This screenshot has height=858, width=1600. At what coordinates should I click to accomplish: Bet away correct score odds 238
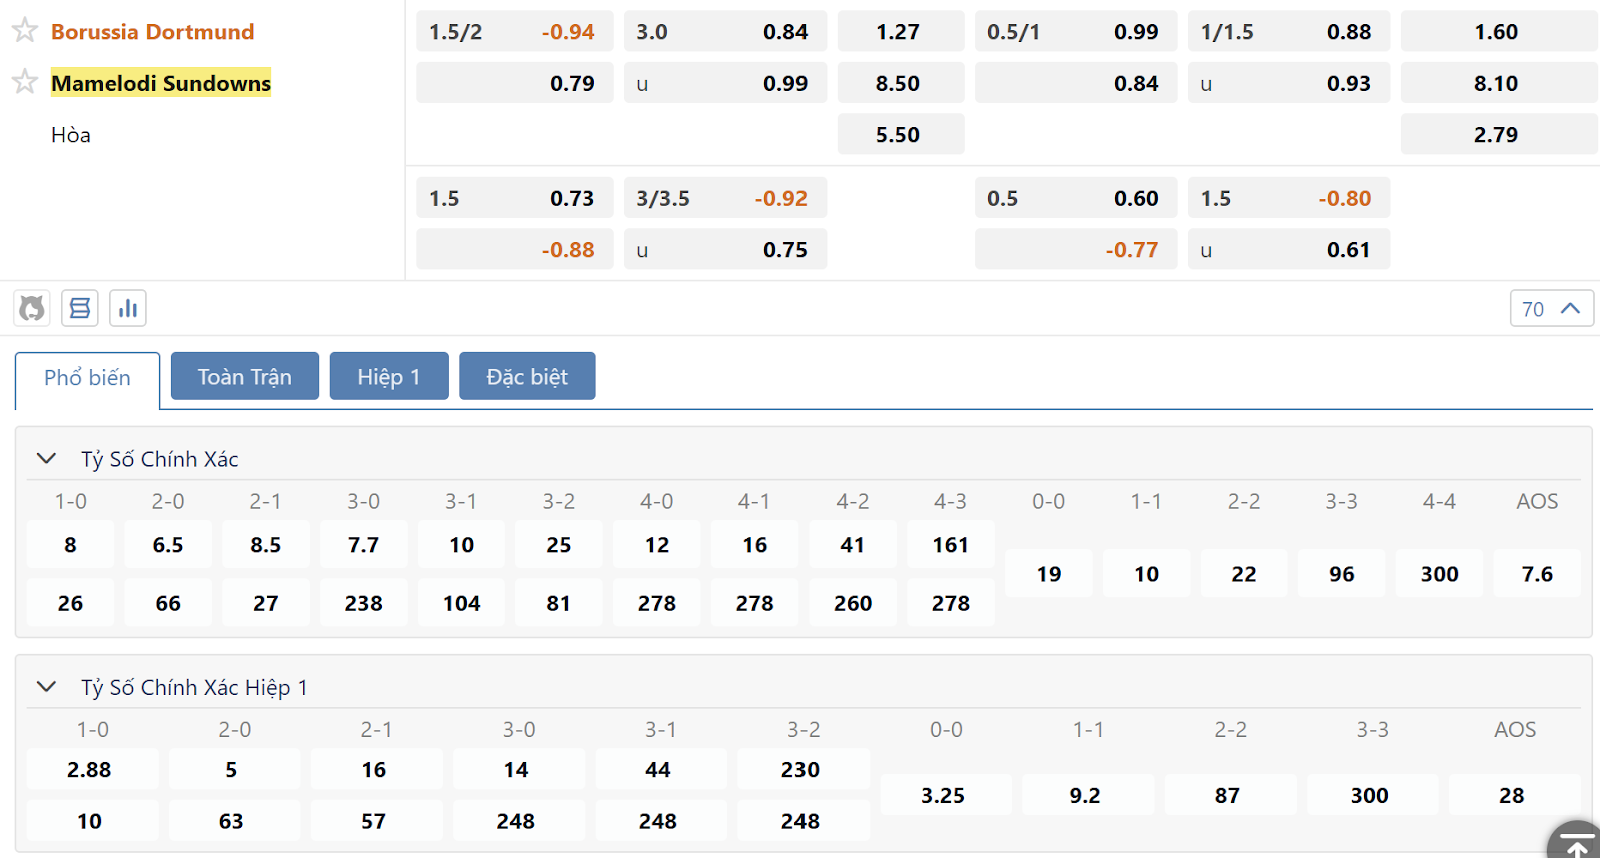[364, 603]
